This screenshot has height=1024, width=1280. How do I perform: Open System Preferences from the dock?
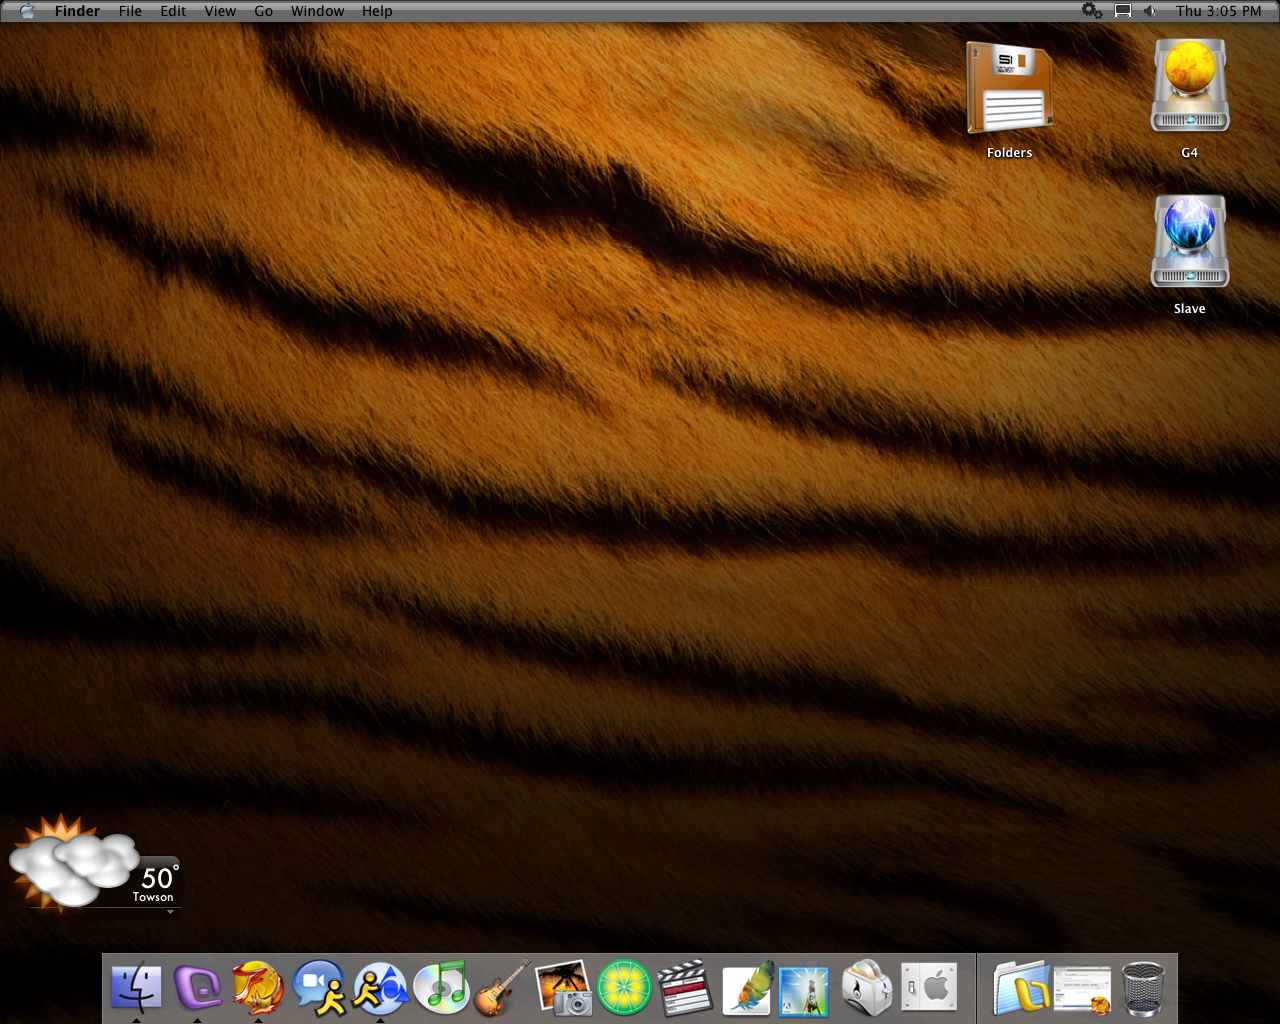[x=929, y=987]
